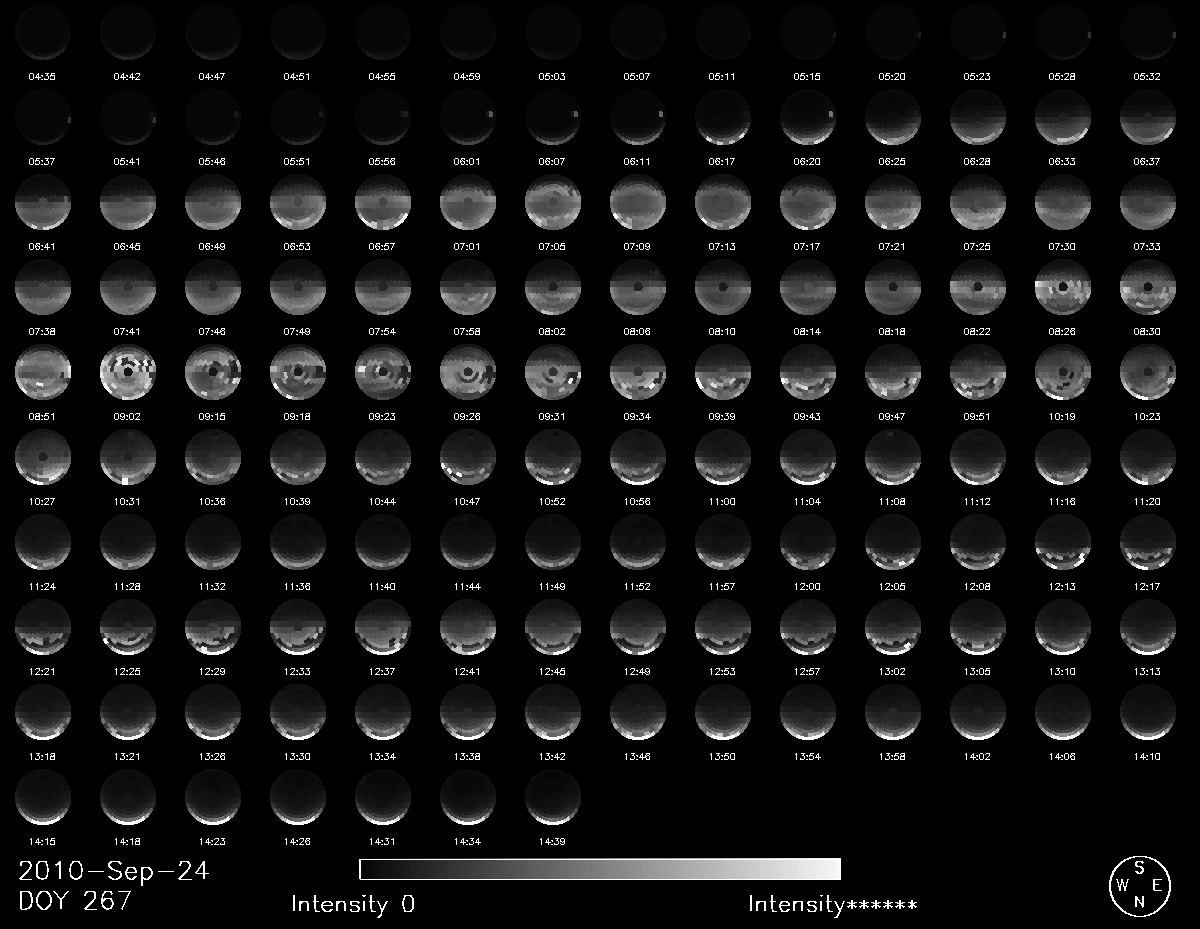The height and width of the screenshot is (929, 1200).
Task: Open the sky image above 09:31
Action: coord(553,373)
